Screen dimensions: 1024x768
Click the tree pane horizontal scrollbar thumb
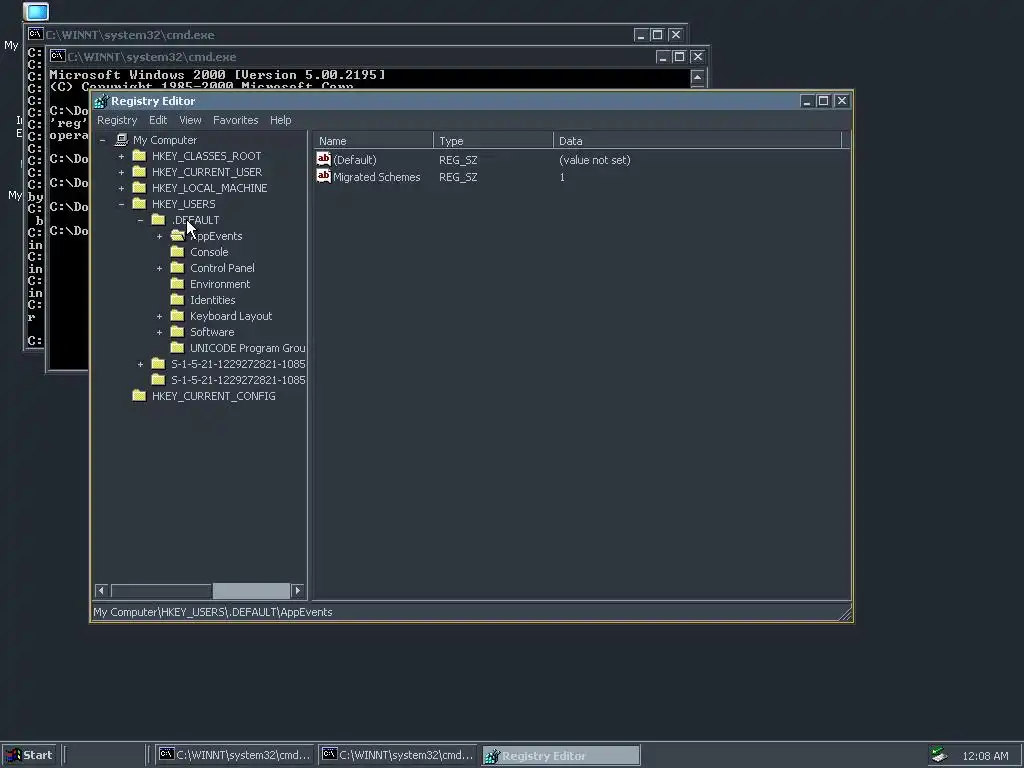tap(251, 590)
